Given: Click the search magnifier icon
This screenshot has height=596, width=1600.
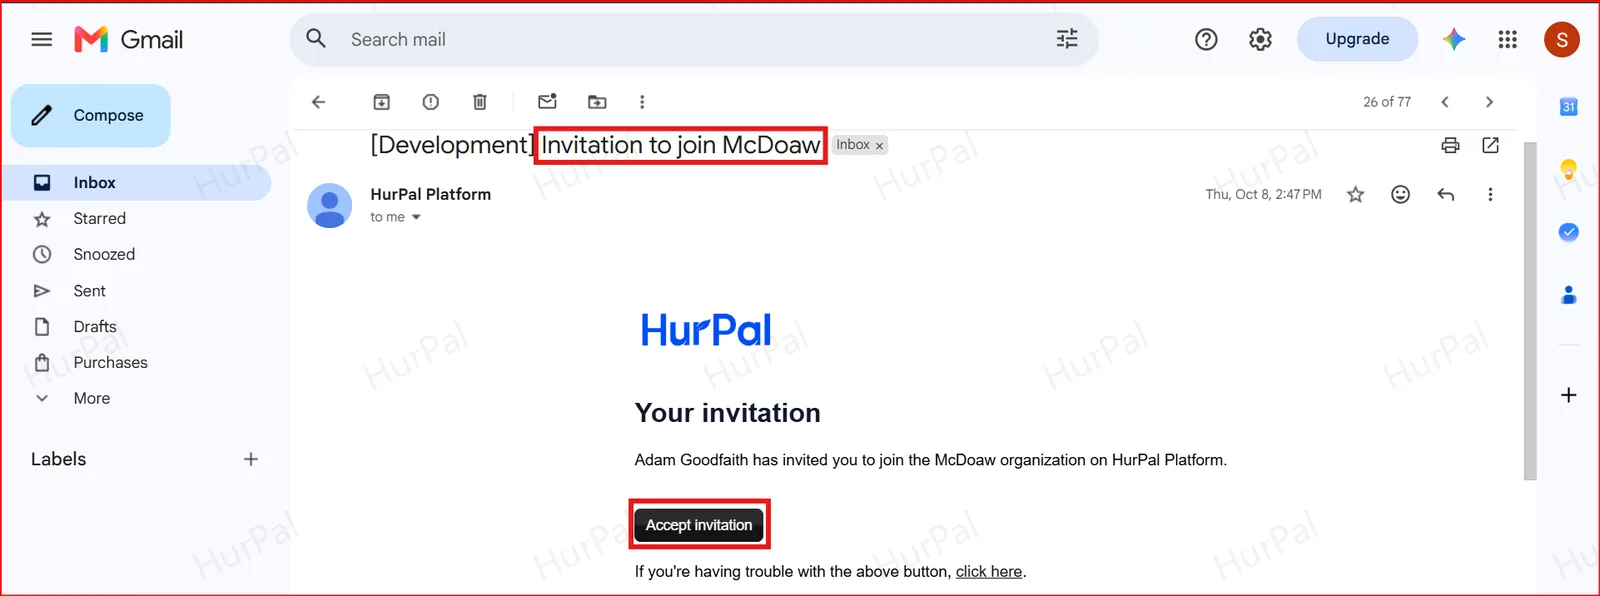Looking at the screenshot, I should pos(316,39).
